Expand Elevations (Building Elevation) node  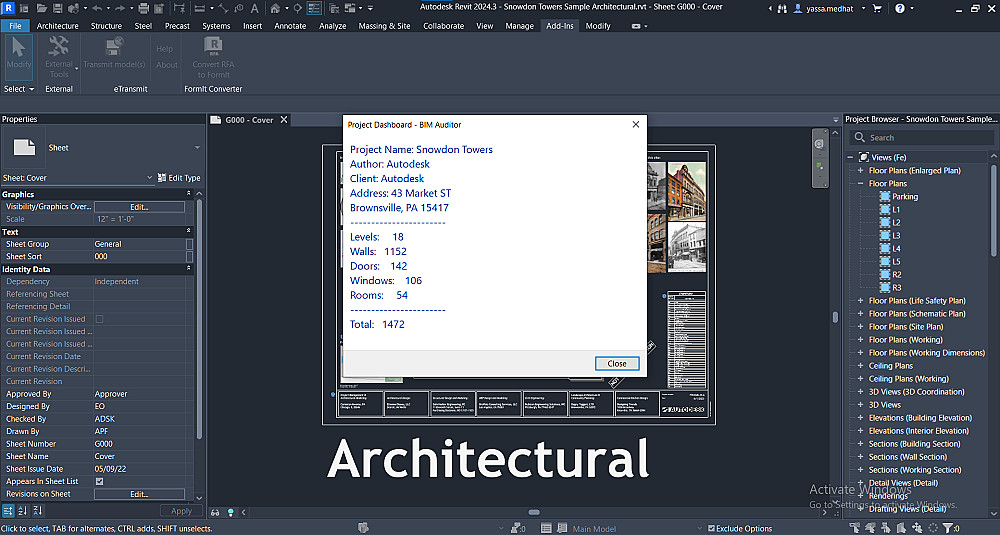coord(860,418)
